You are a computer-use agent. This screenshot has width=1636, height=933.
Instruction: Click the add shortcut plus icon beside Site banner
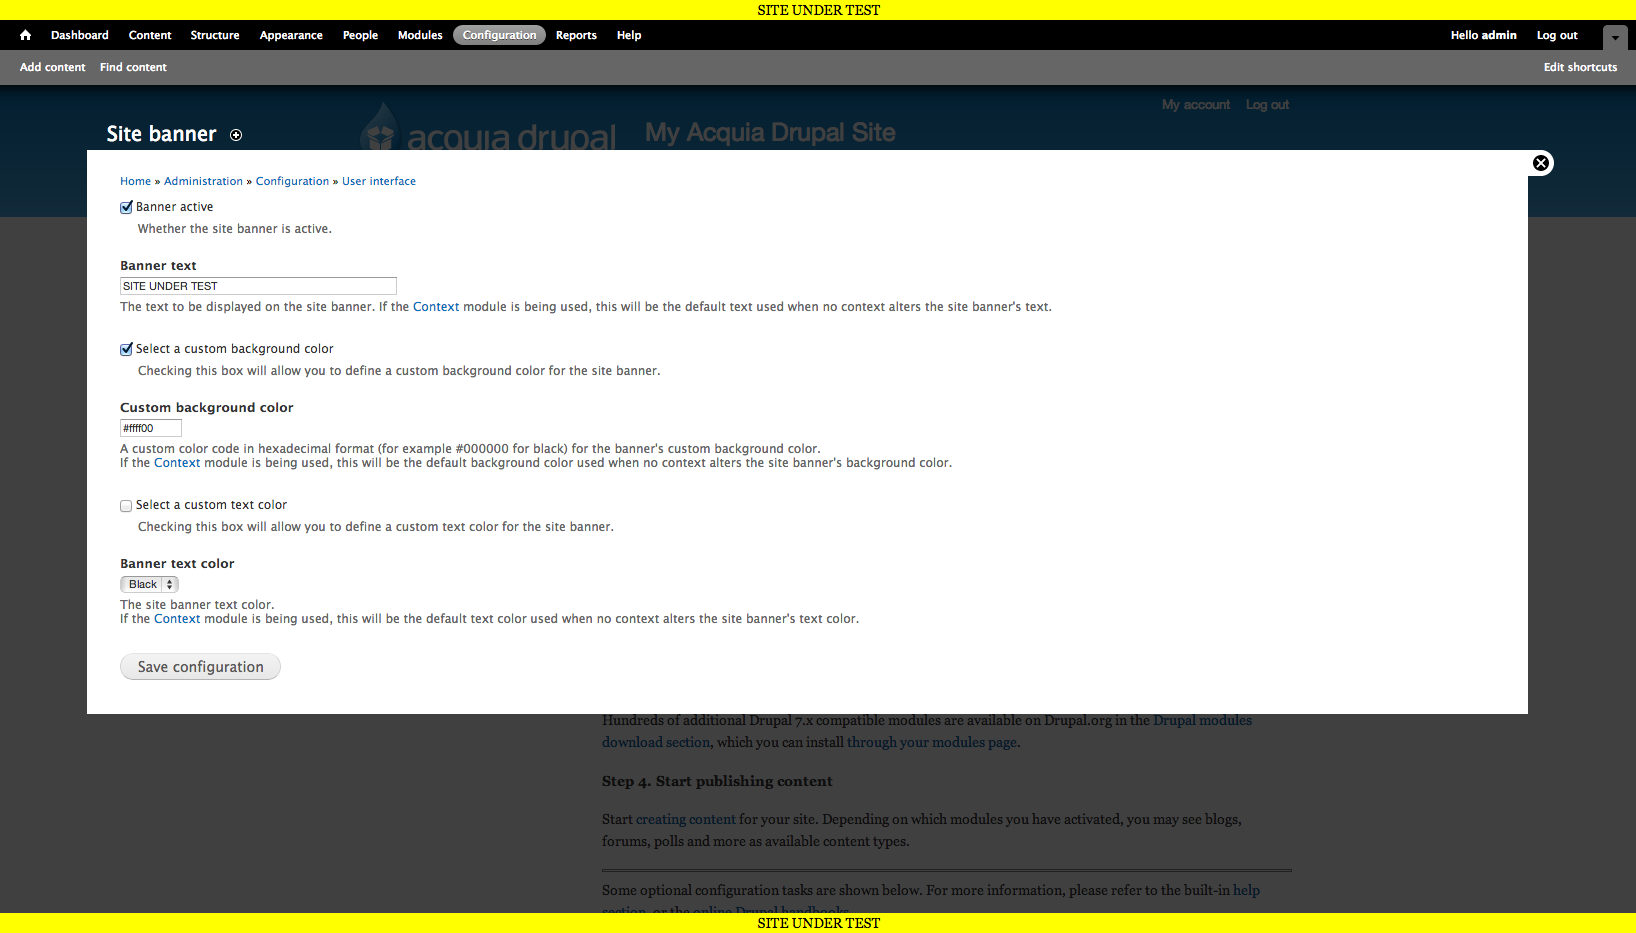click(x=236, y=135)
